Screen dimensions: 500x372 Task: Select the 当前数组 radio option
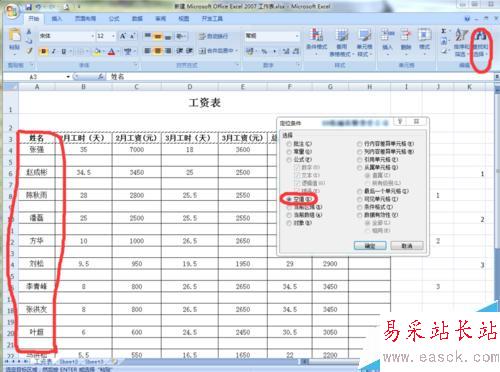pyautogui.click(x=289, y=215)
